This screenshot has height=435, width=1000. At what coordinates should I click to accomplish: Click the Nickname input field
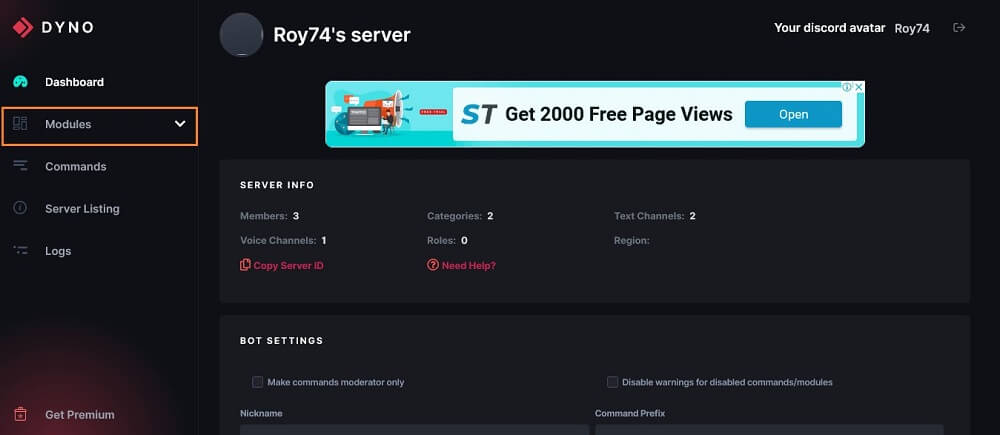414,429
